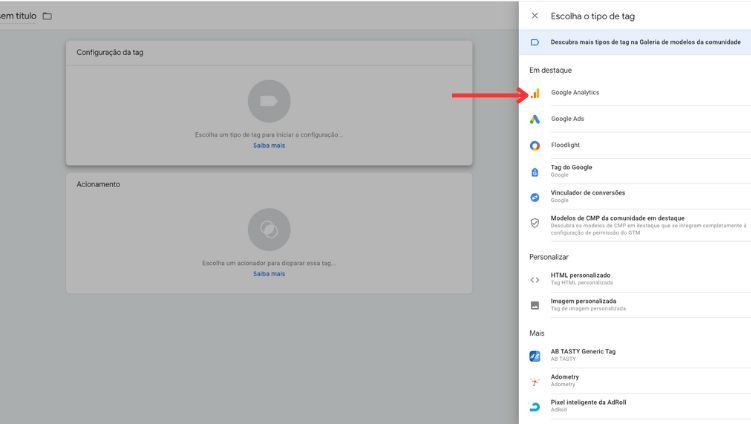751x424 pixels.
Task: Click the Google Analytics bar chart icon
Action: pos(535,93)
